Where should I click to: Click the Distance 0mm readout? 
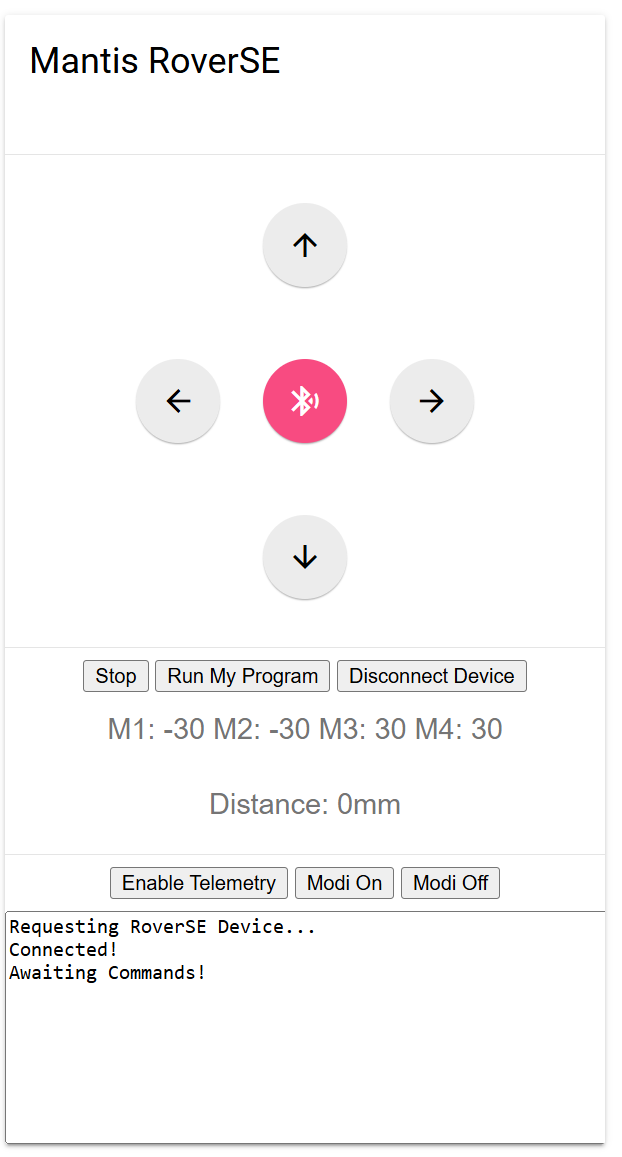[x=305, y=804]
